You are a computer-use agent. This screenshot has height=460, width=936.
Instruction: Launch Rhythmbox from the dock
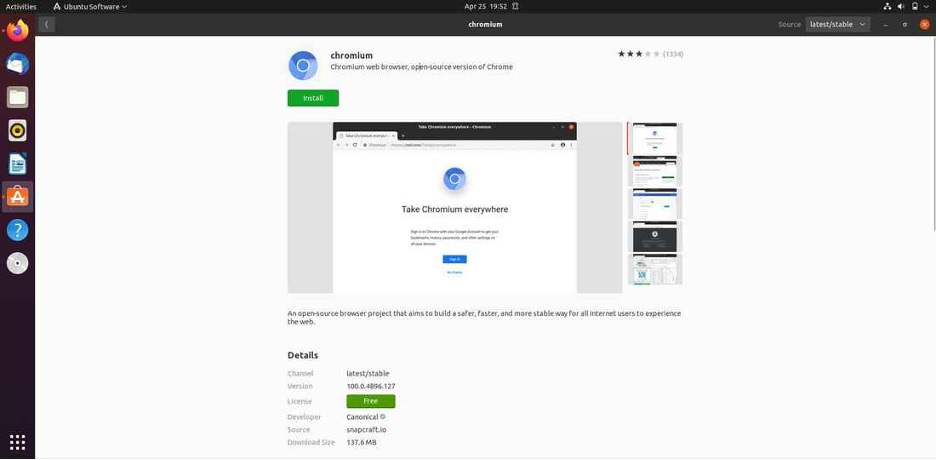(x=17, y=130)
